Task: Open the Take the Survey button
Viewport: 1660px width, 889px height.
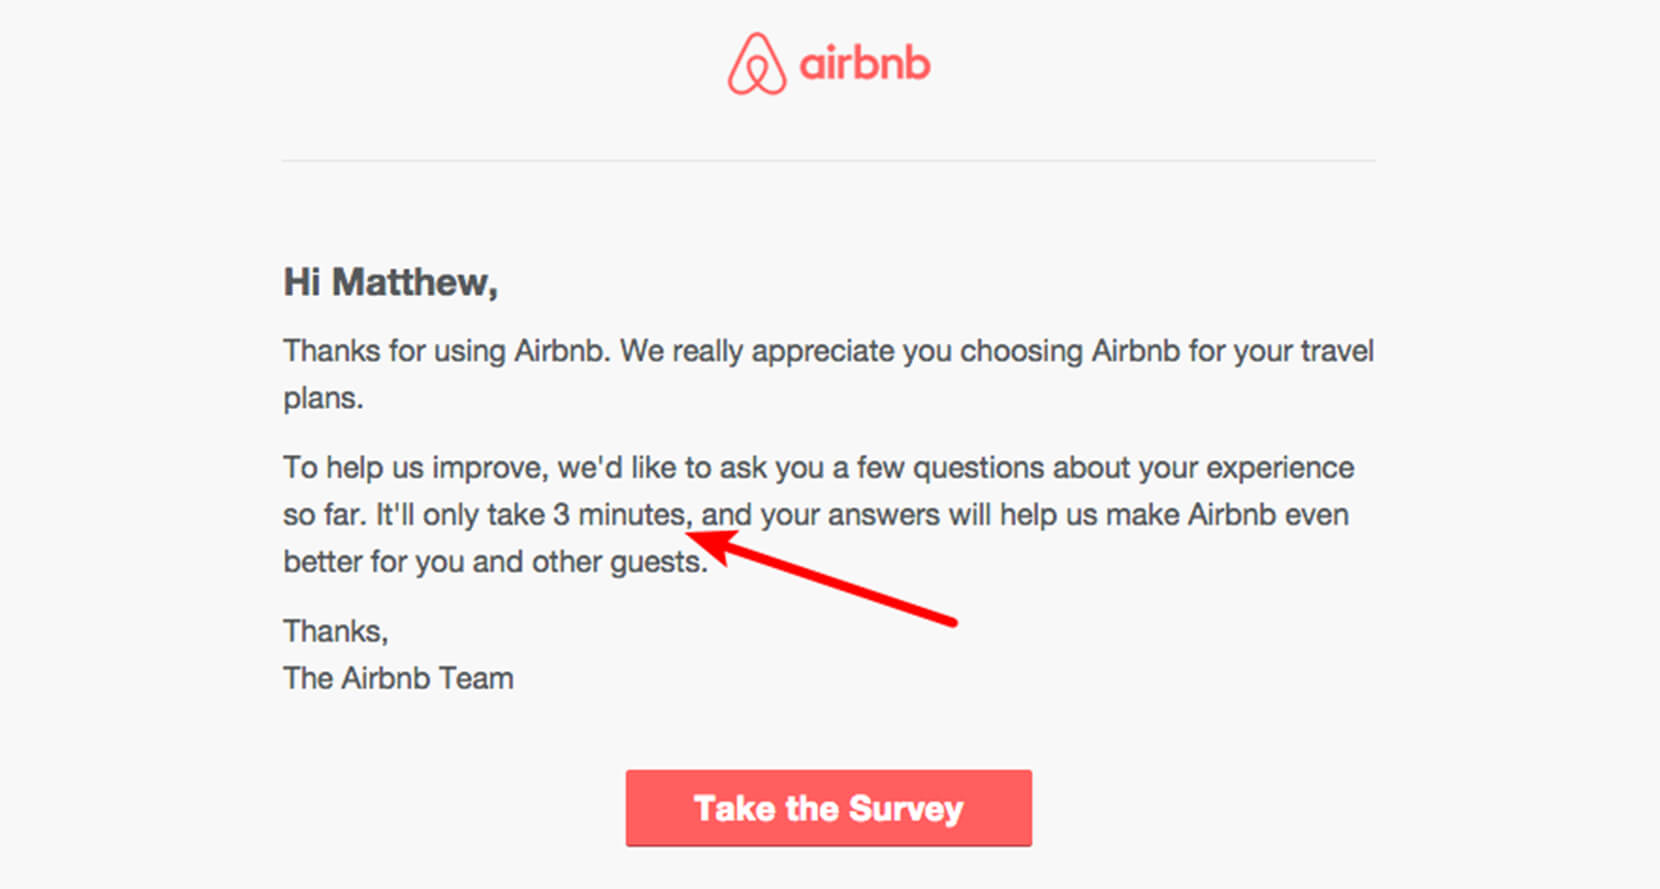Action: pos(829,808)
